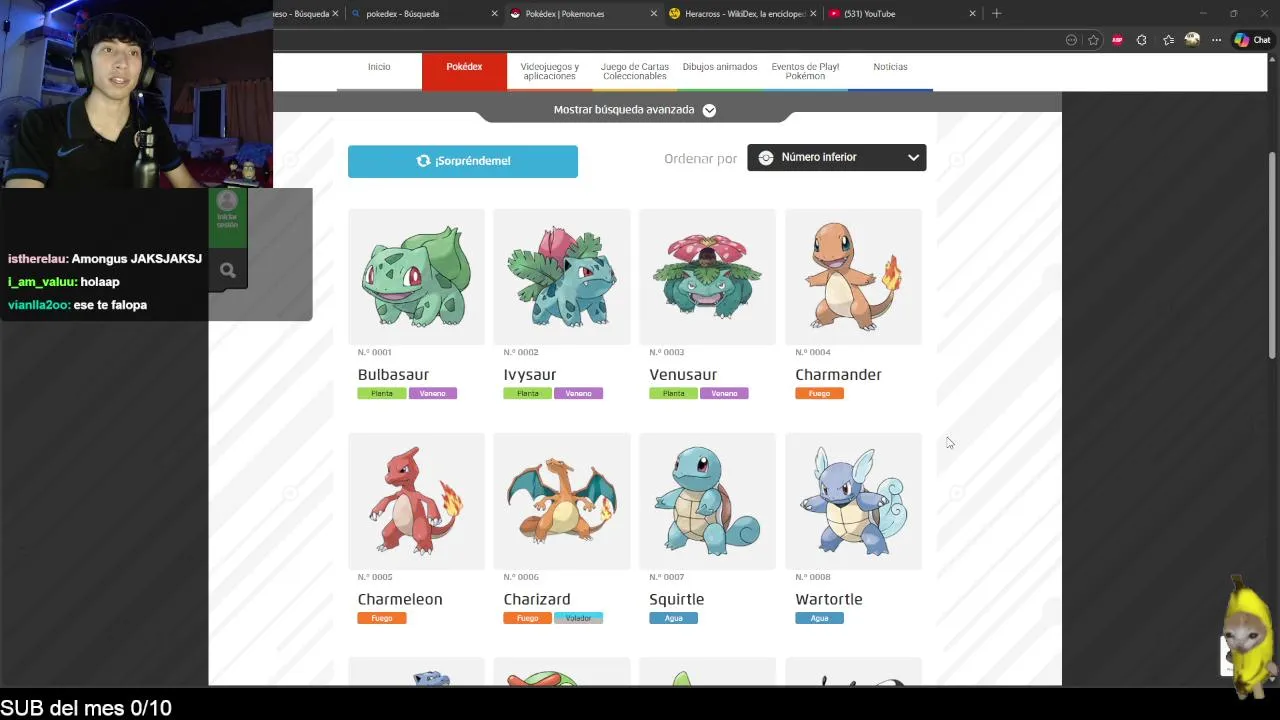Screen dimensions: 1280x720
Task: Open the Dibujos animados tab
Action: point(720,67)
